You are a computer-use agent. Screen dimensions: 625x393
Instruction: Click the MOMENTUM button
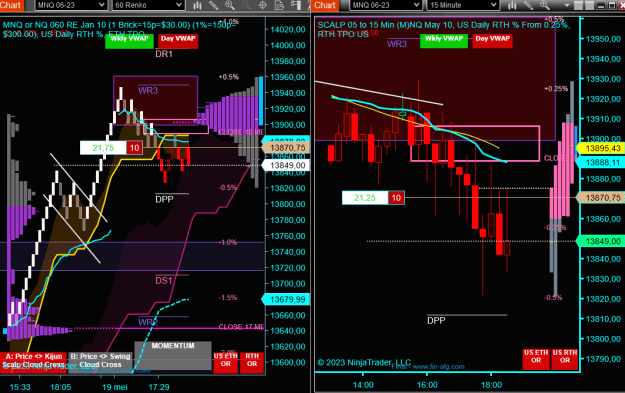pyautogui.click(x=173, y=355)
